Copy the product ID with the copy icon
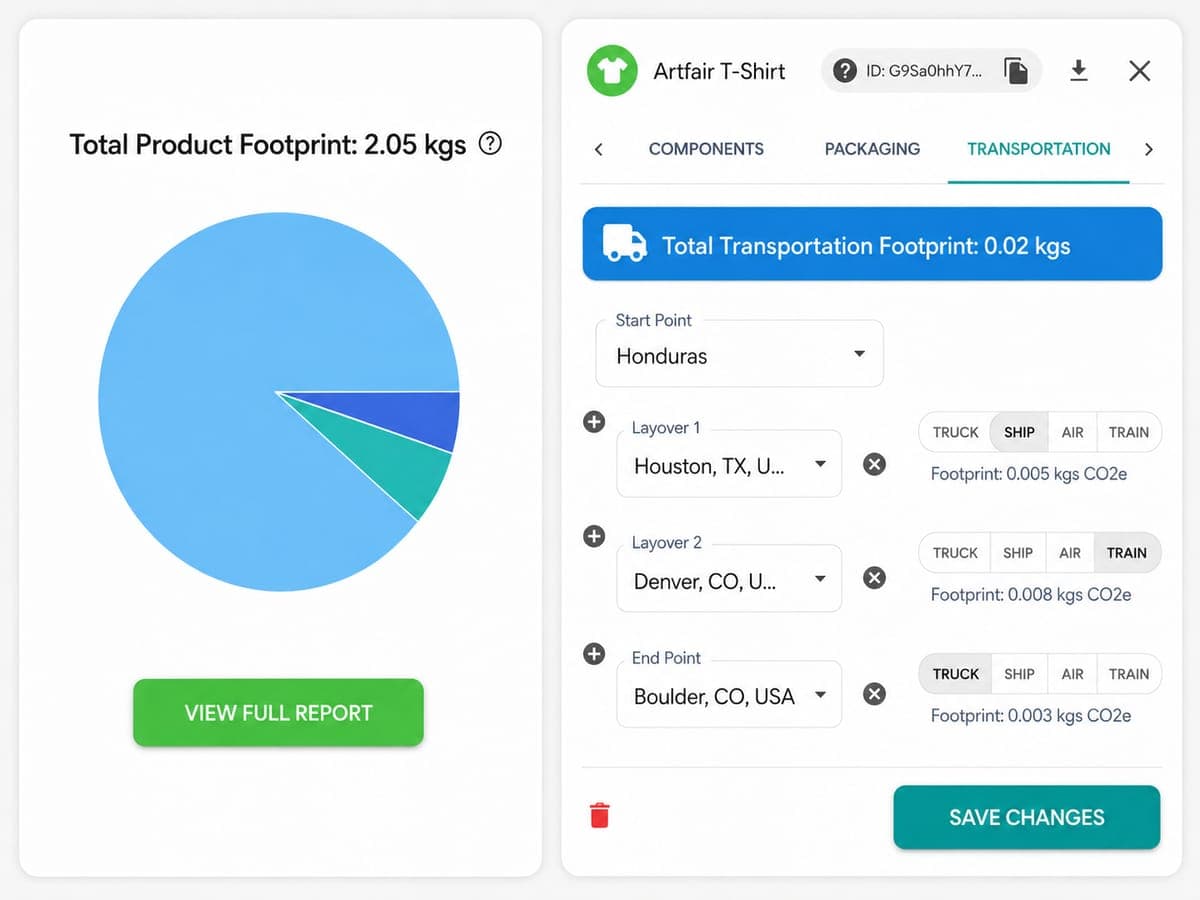 pos(1016,71)
